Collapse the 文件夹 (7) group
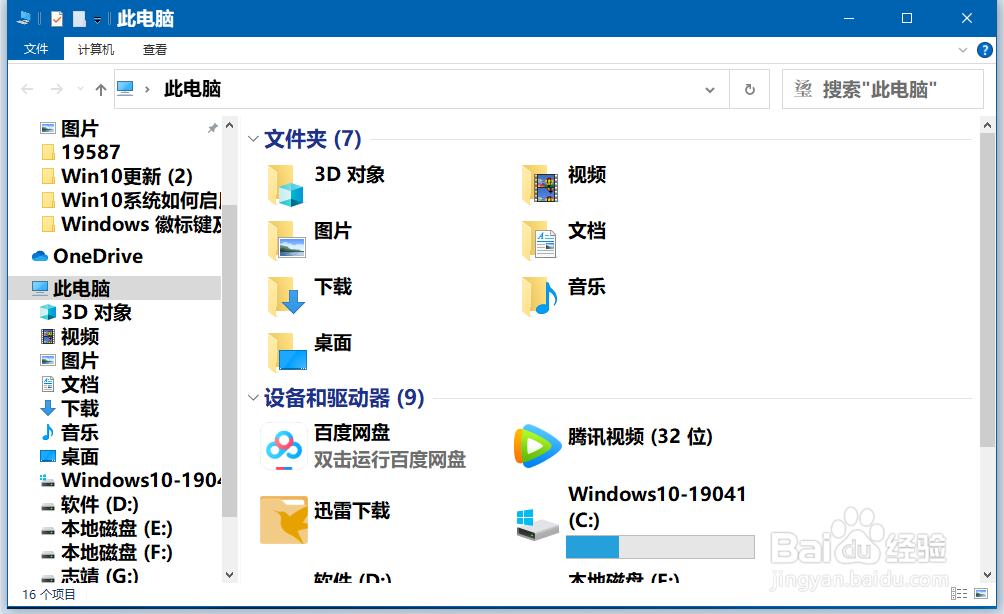This screenshot has width=1004, height=614. pos(253,139)
